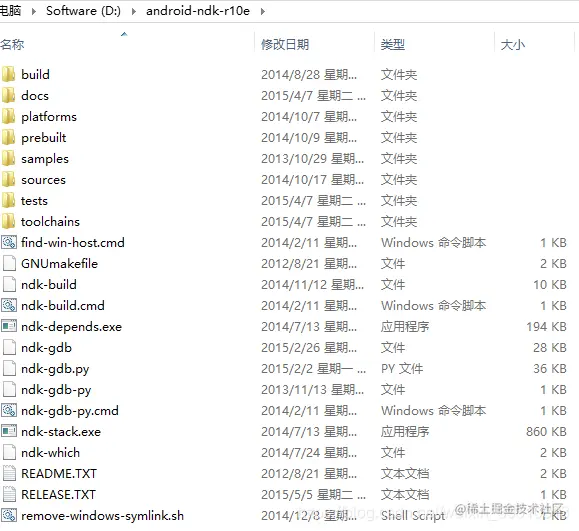The image size is (579, 531).
Task: Select the sources folder icon
Action: pyautogui.click(x=8, y=179)
